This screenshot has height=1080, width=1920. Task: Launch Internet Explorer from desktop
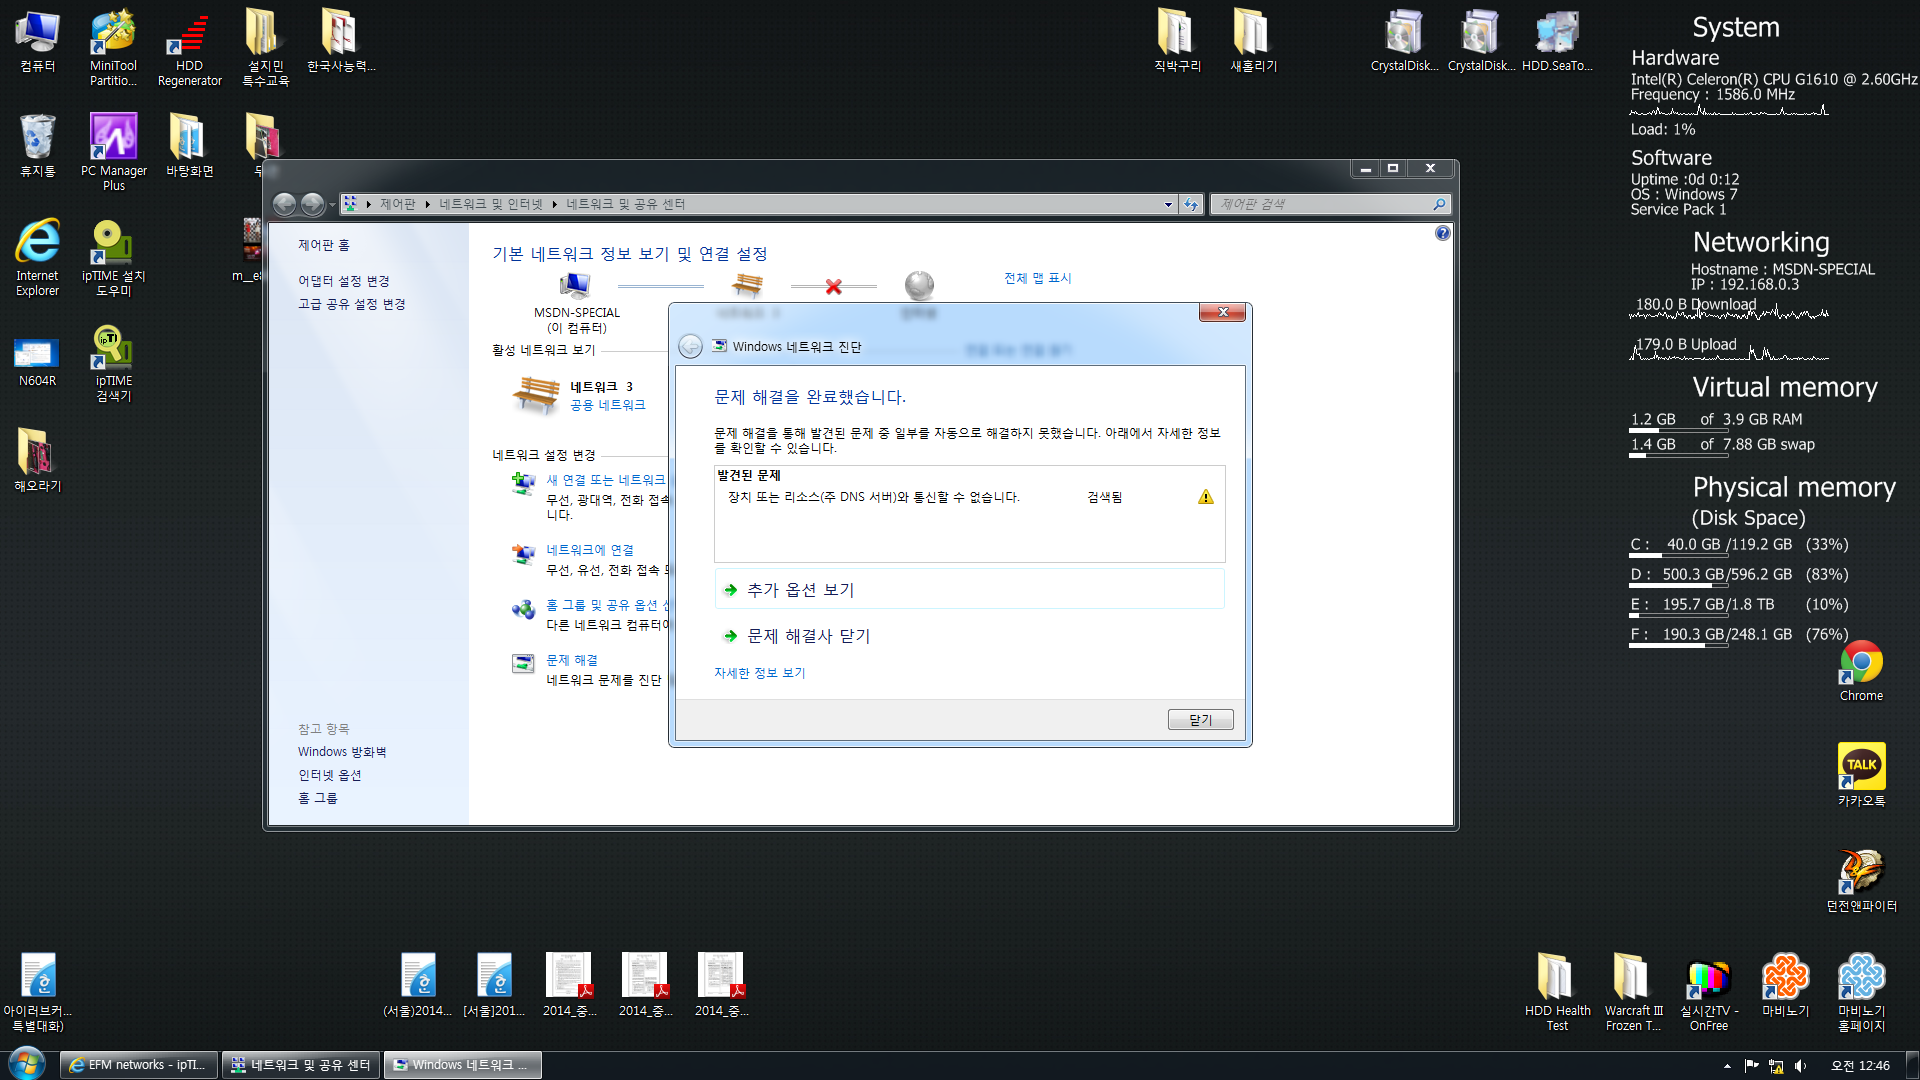tap(37, 257)
